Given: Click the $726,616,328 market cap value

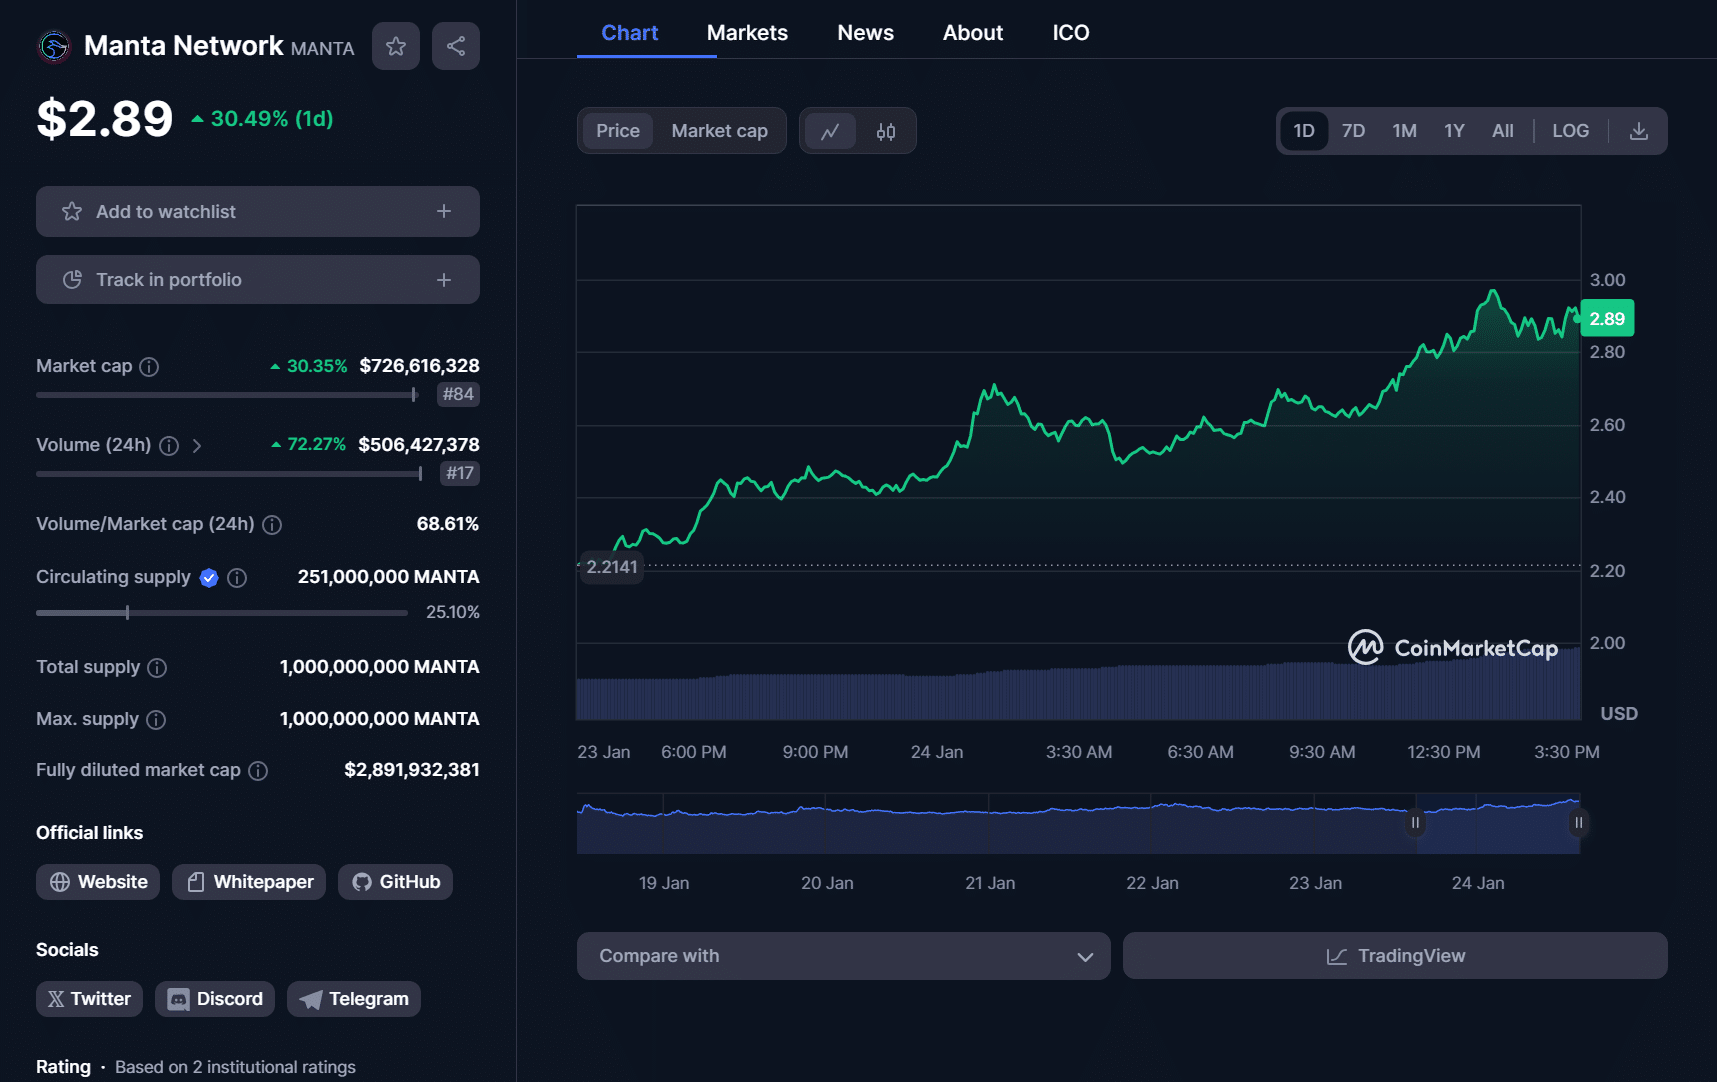Looking at the screenshot, I should tap(420, 366).
